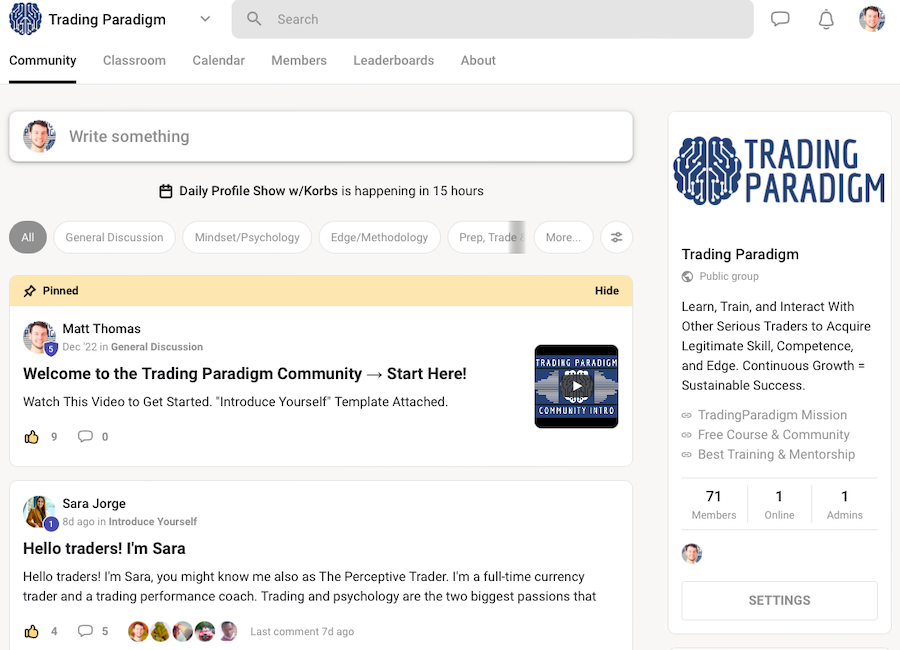Open comments on Sara Jorge's post
900x650 pixels.
click(87, 631)
